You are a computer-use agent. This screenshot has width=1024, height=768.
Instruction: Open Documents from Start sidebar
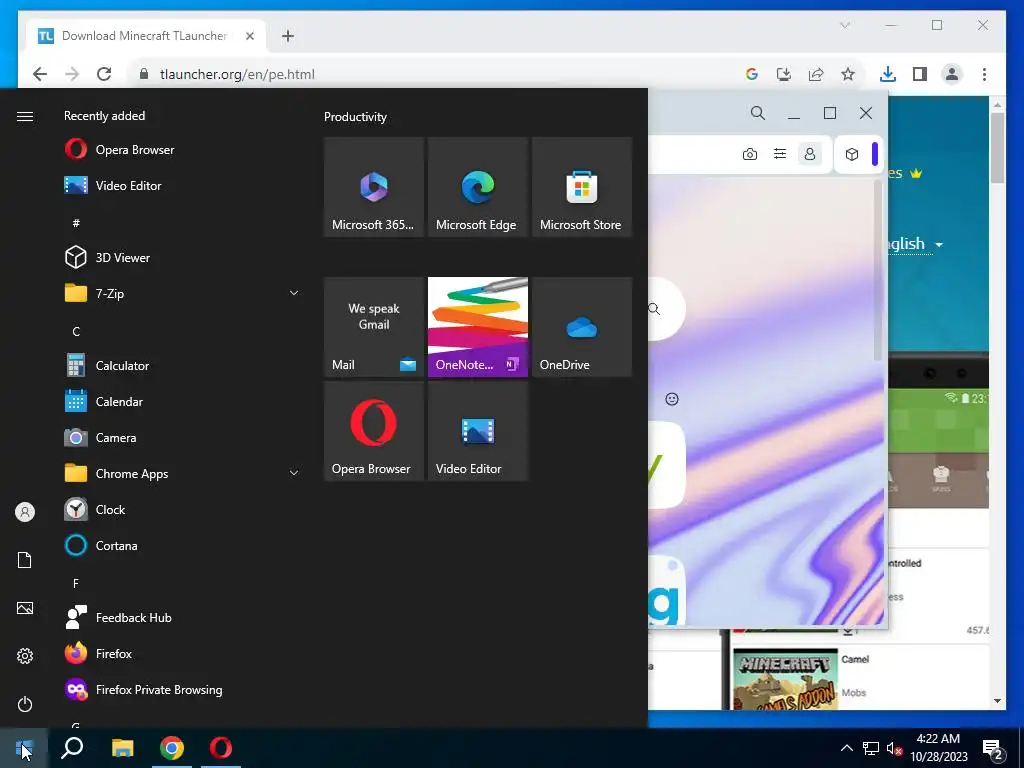tap(25, 560)
